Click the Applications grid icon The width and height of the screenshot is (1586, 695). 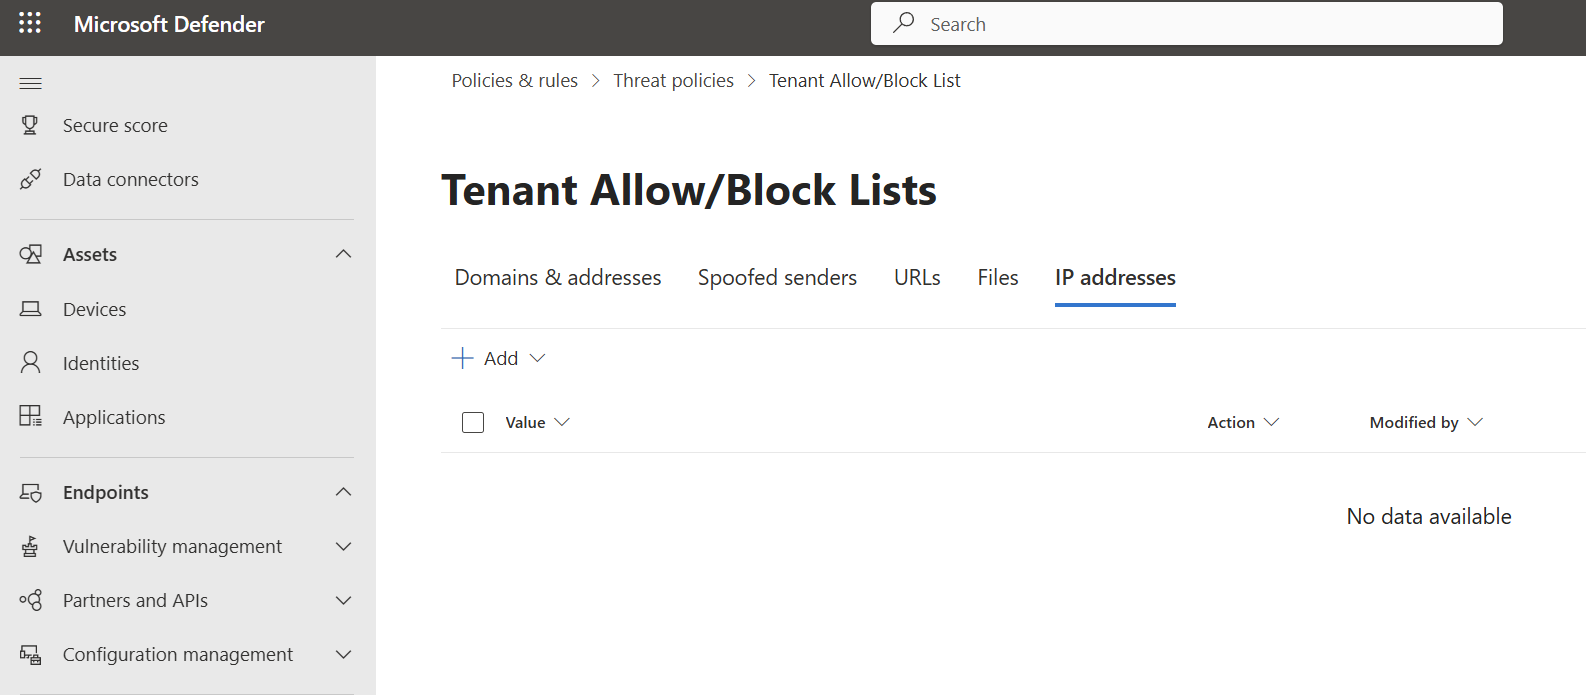(31, 416)
